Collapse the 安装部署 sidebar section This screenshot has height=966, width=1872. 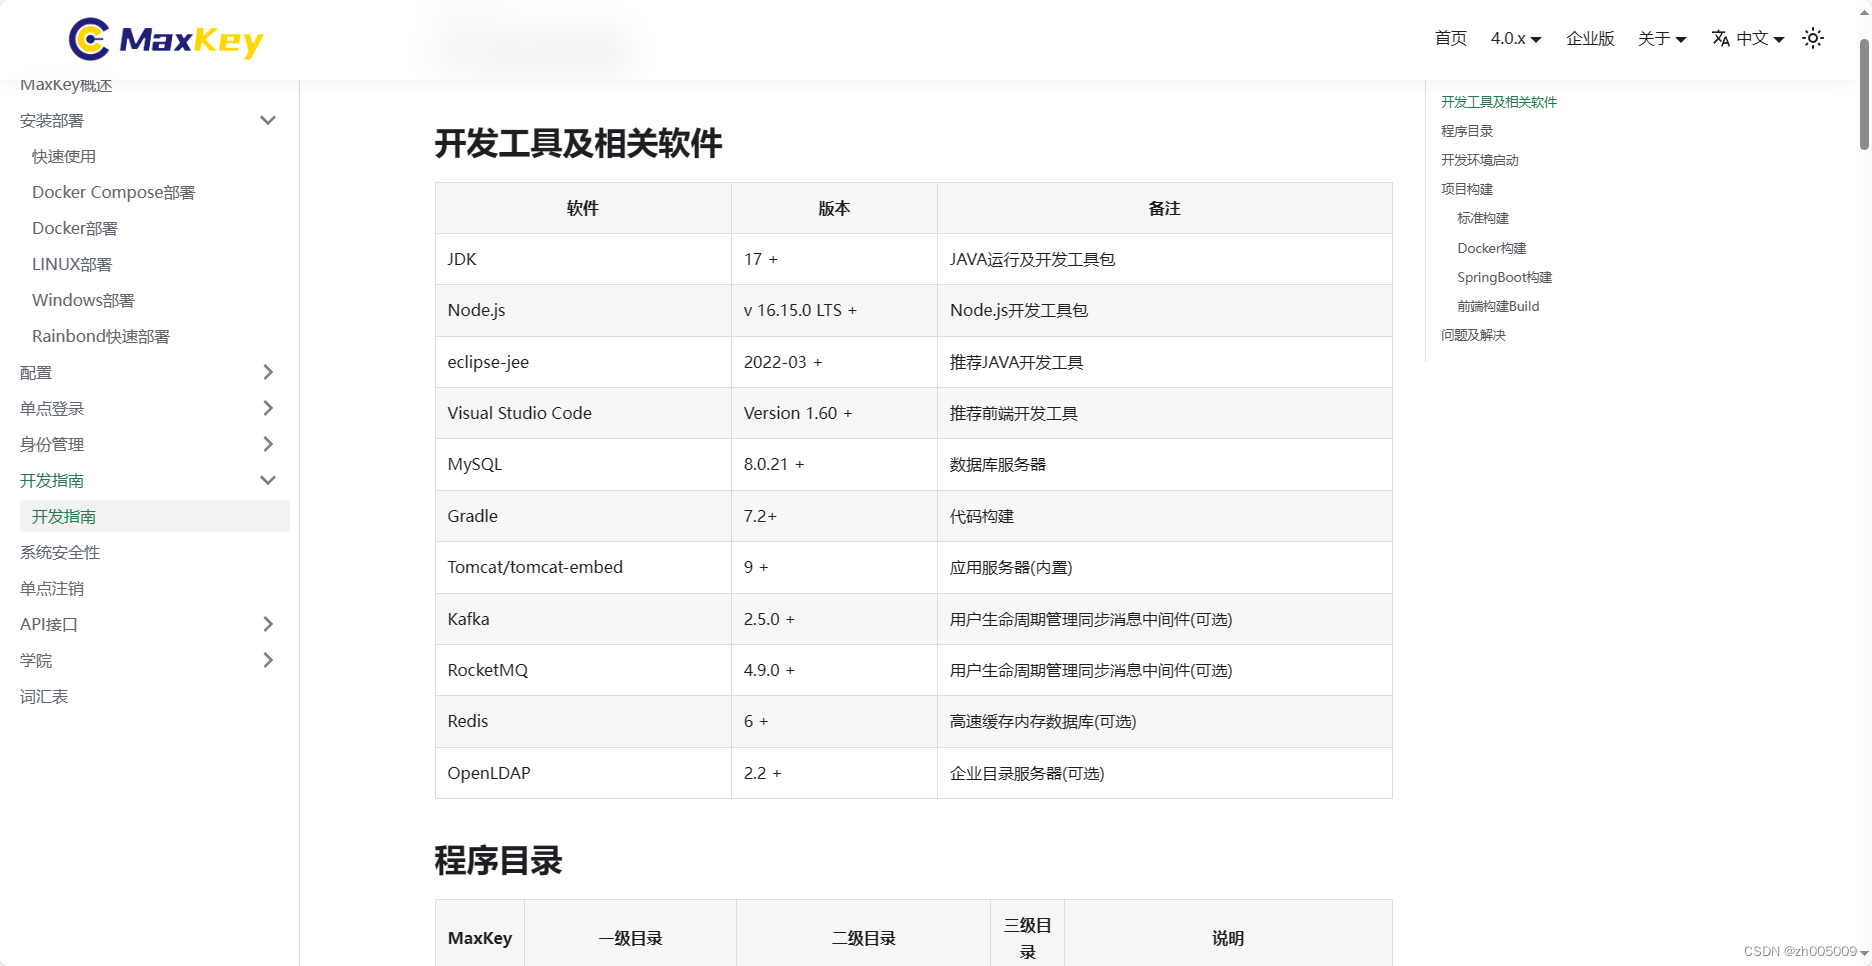(267, 120)
